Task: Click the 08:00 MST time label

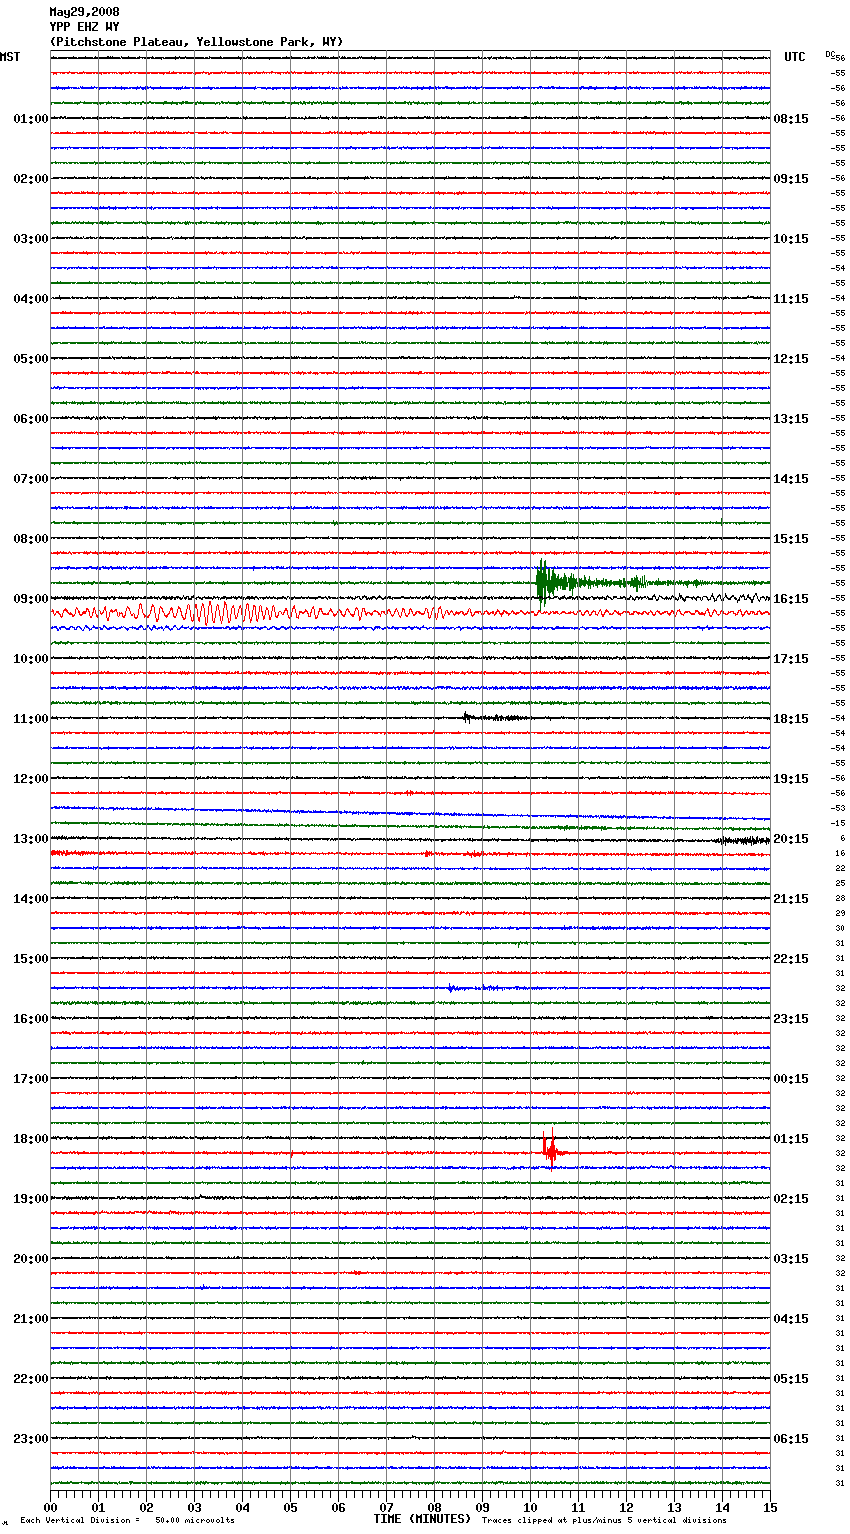Action: pyautogui.click(x=30, y=539)
